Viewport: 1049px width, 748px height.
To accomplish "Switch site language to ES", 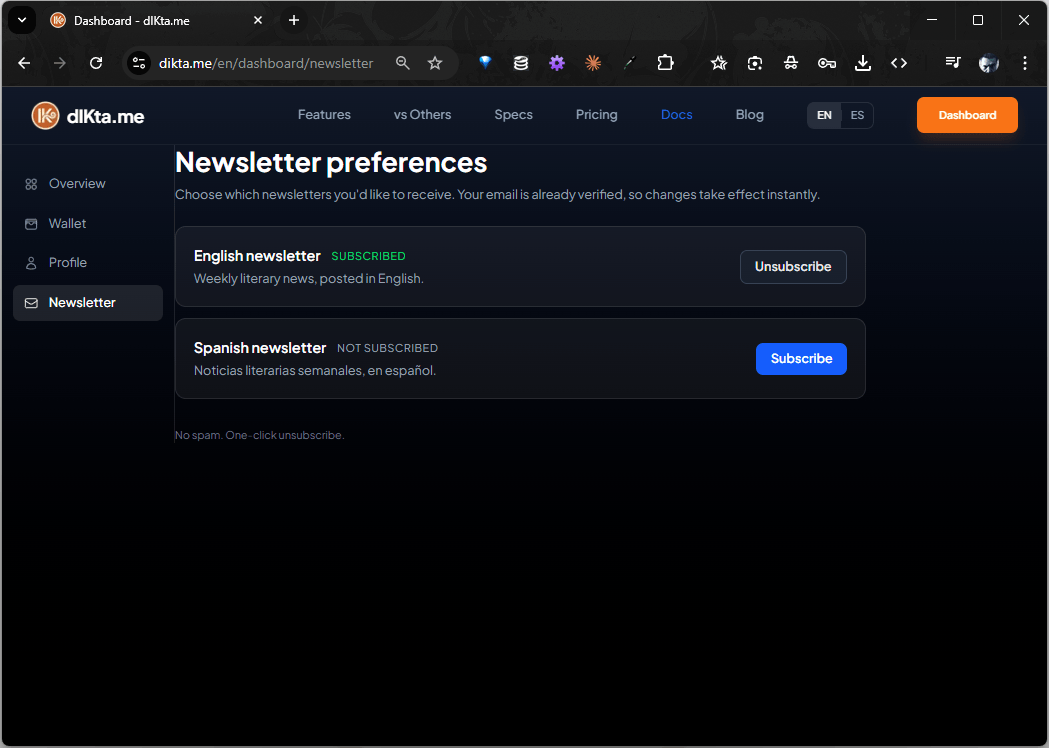I will [x=857, y=115].
